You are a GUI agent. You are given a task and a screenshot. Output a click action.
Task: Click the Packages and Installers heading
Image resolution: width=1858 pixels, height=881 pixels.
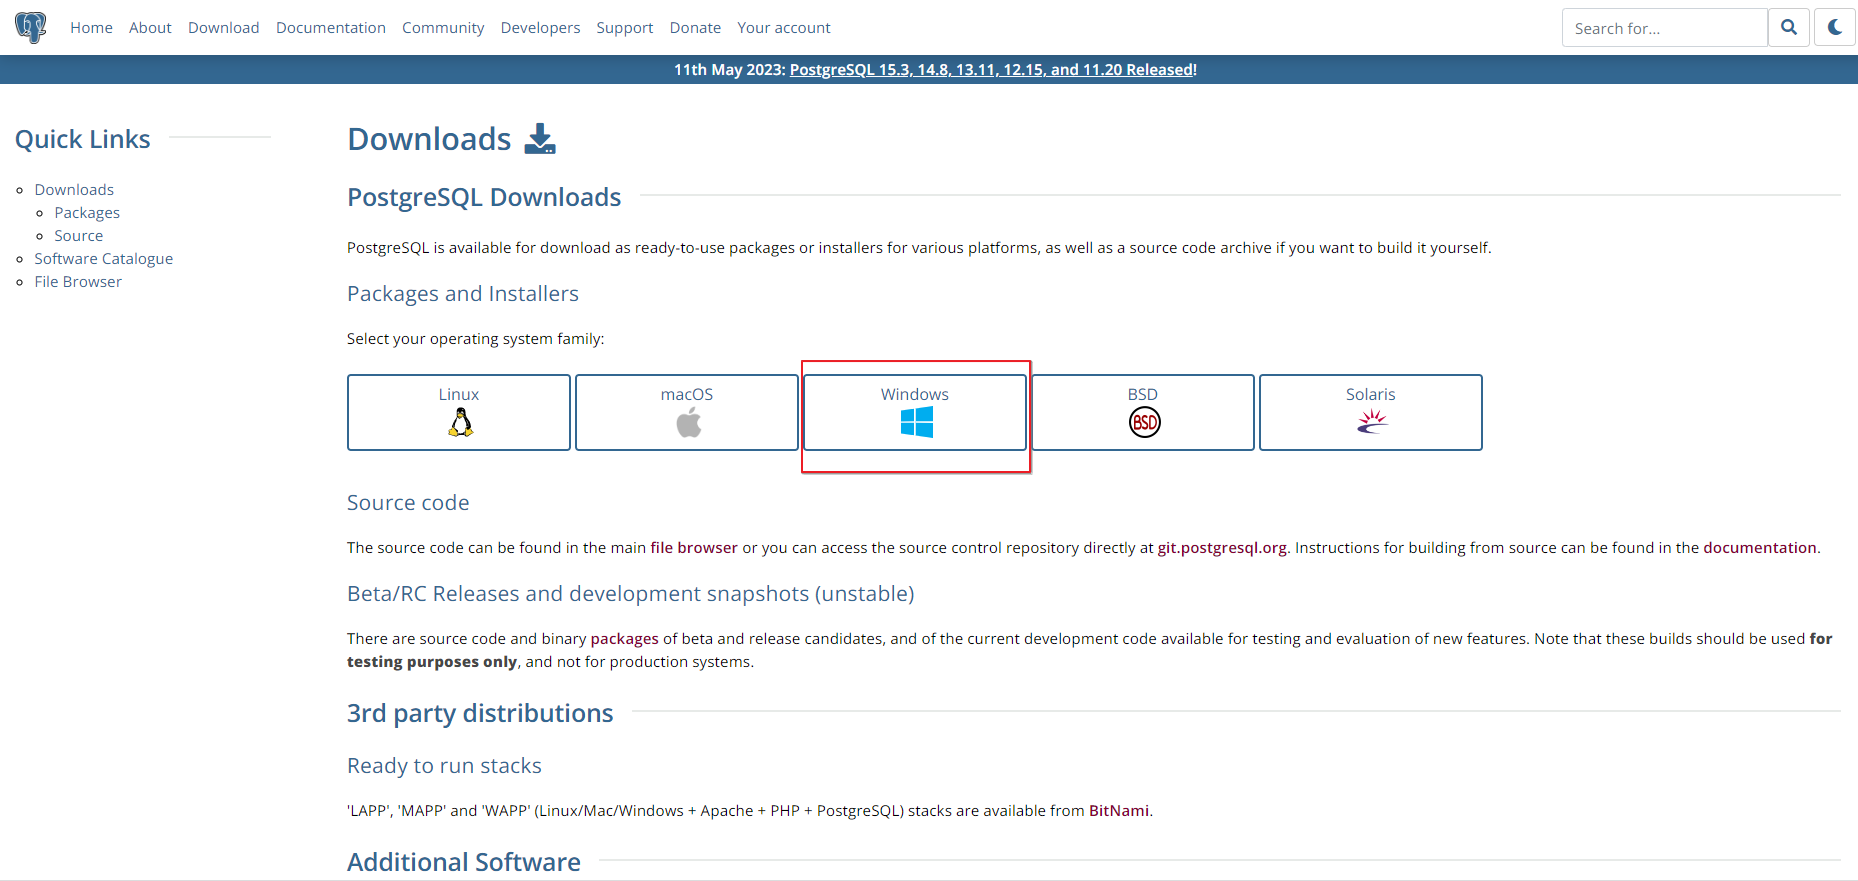463,294
